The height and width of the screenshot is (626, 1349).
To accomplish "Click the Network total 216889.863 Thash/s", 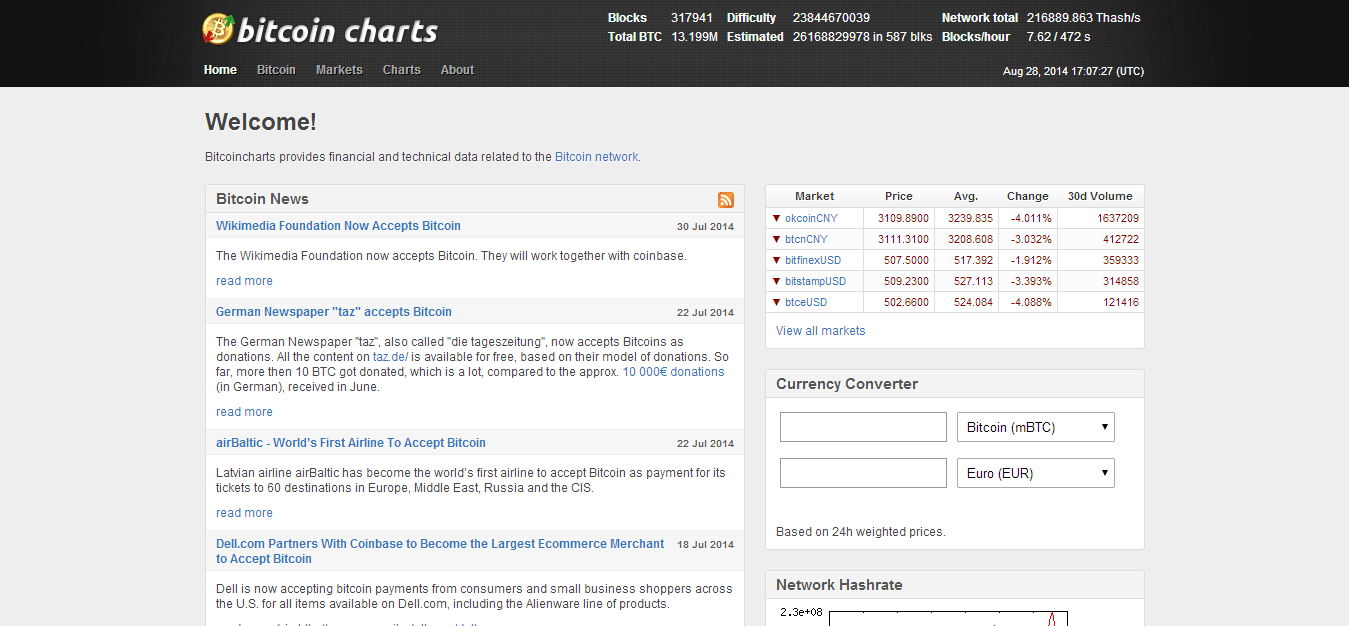I will click(1083, 18).
